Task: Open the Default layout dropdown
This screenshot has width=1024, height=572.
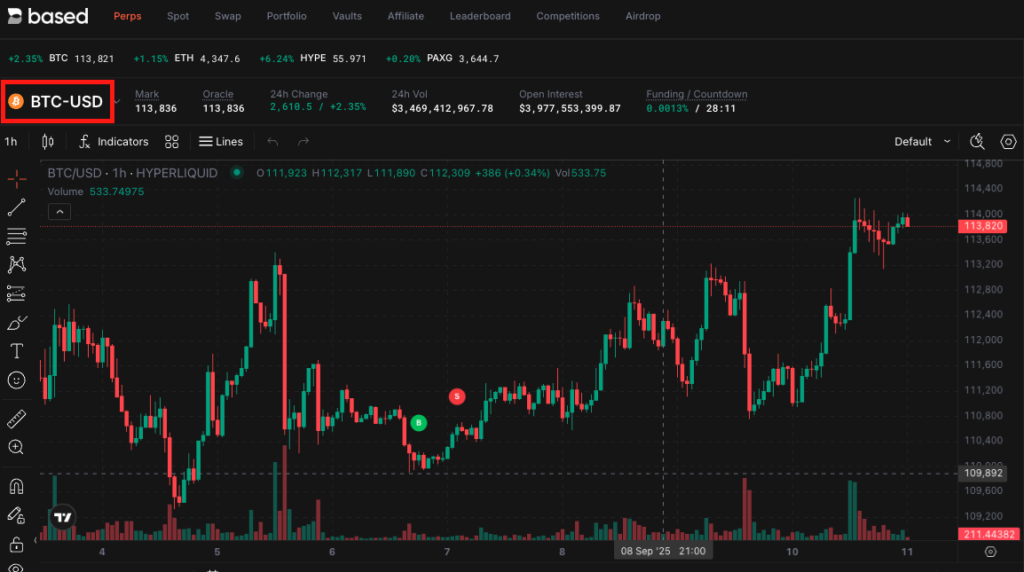Action: (x=922, y=142)
